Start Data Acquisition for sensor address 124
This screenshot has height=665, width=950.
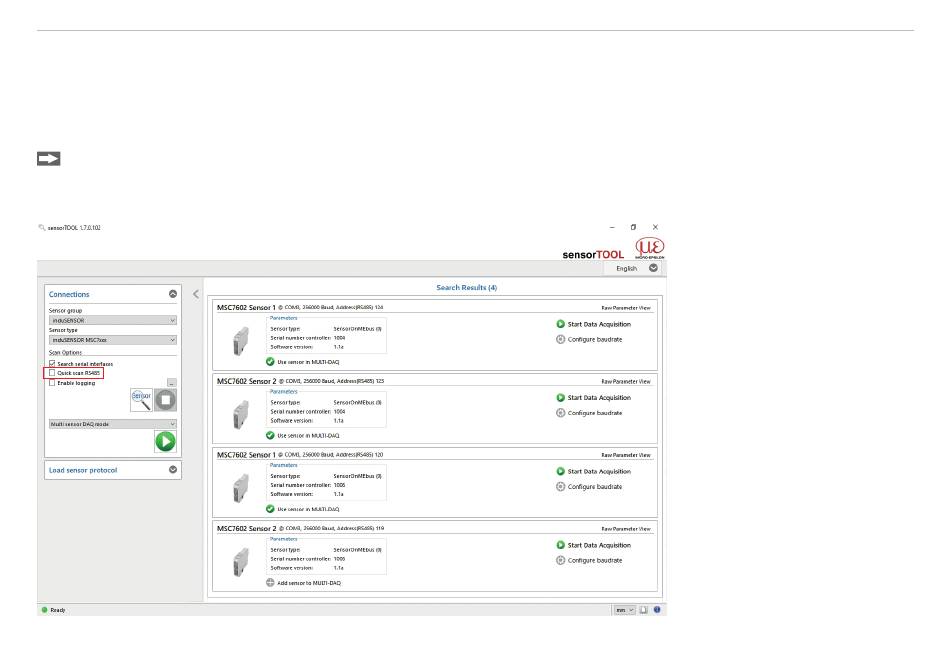pos(594,324)
